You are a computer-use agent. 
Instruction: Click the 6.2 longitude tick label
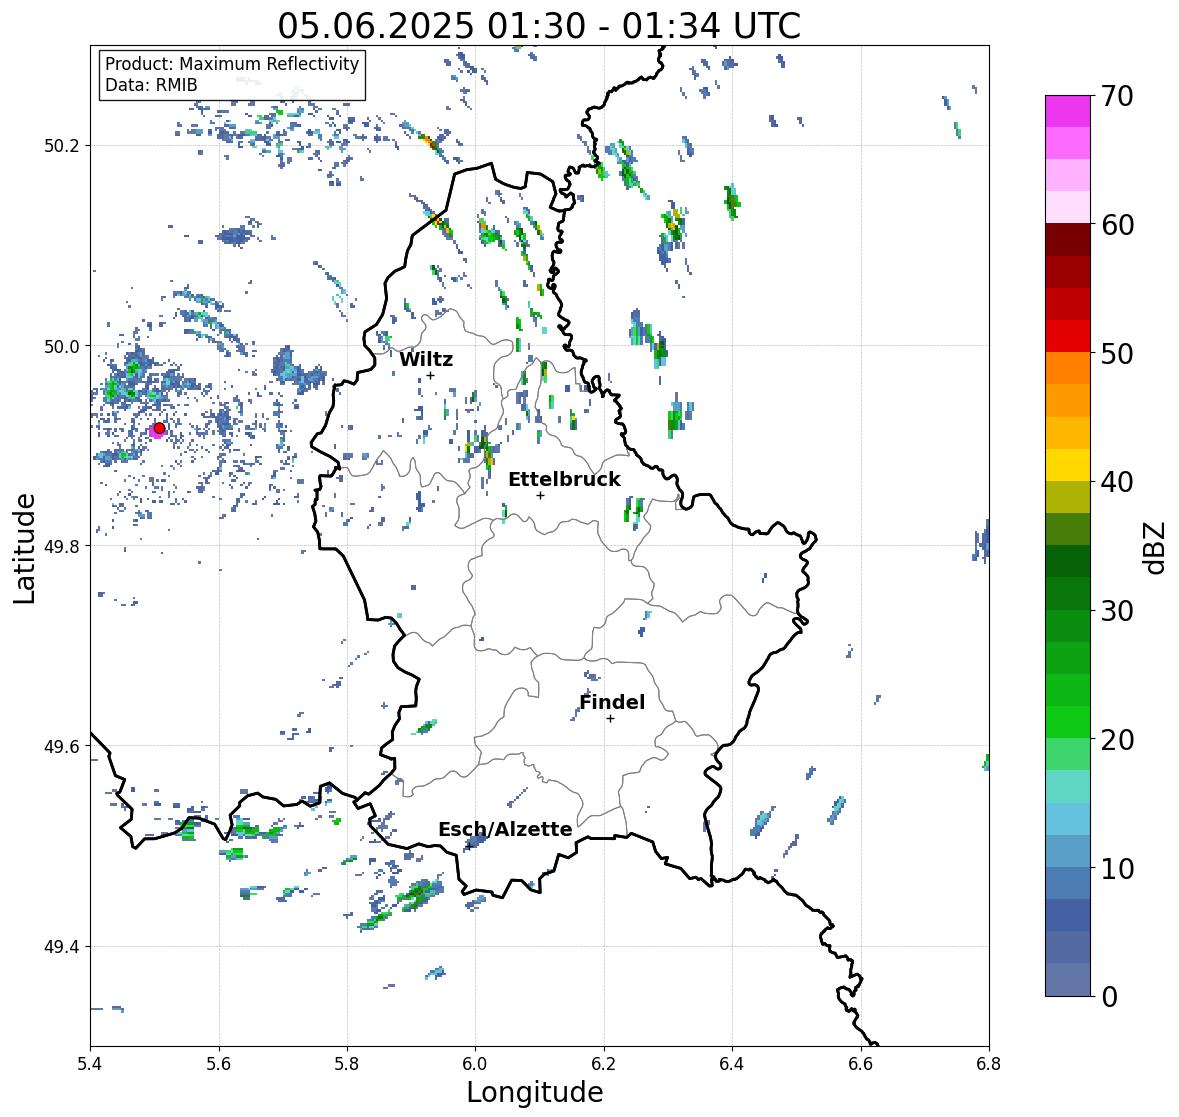click(x=604, y=1064)
